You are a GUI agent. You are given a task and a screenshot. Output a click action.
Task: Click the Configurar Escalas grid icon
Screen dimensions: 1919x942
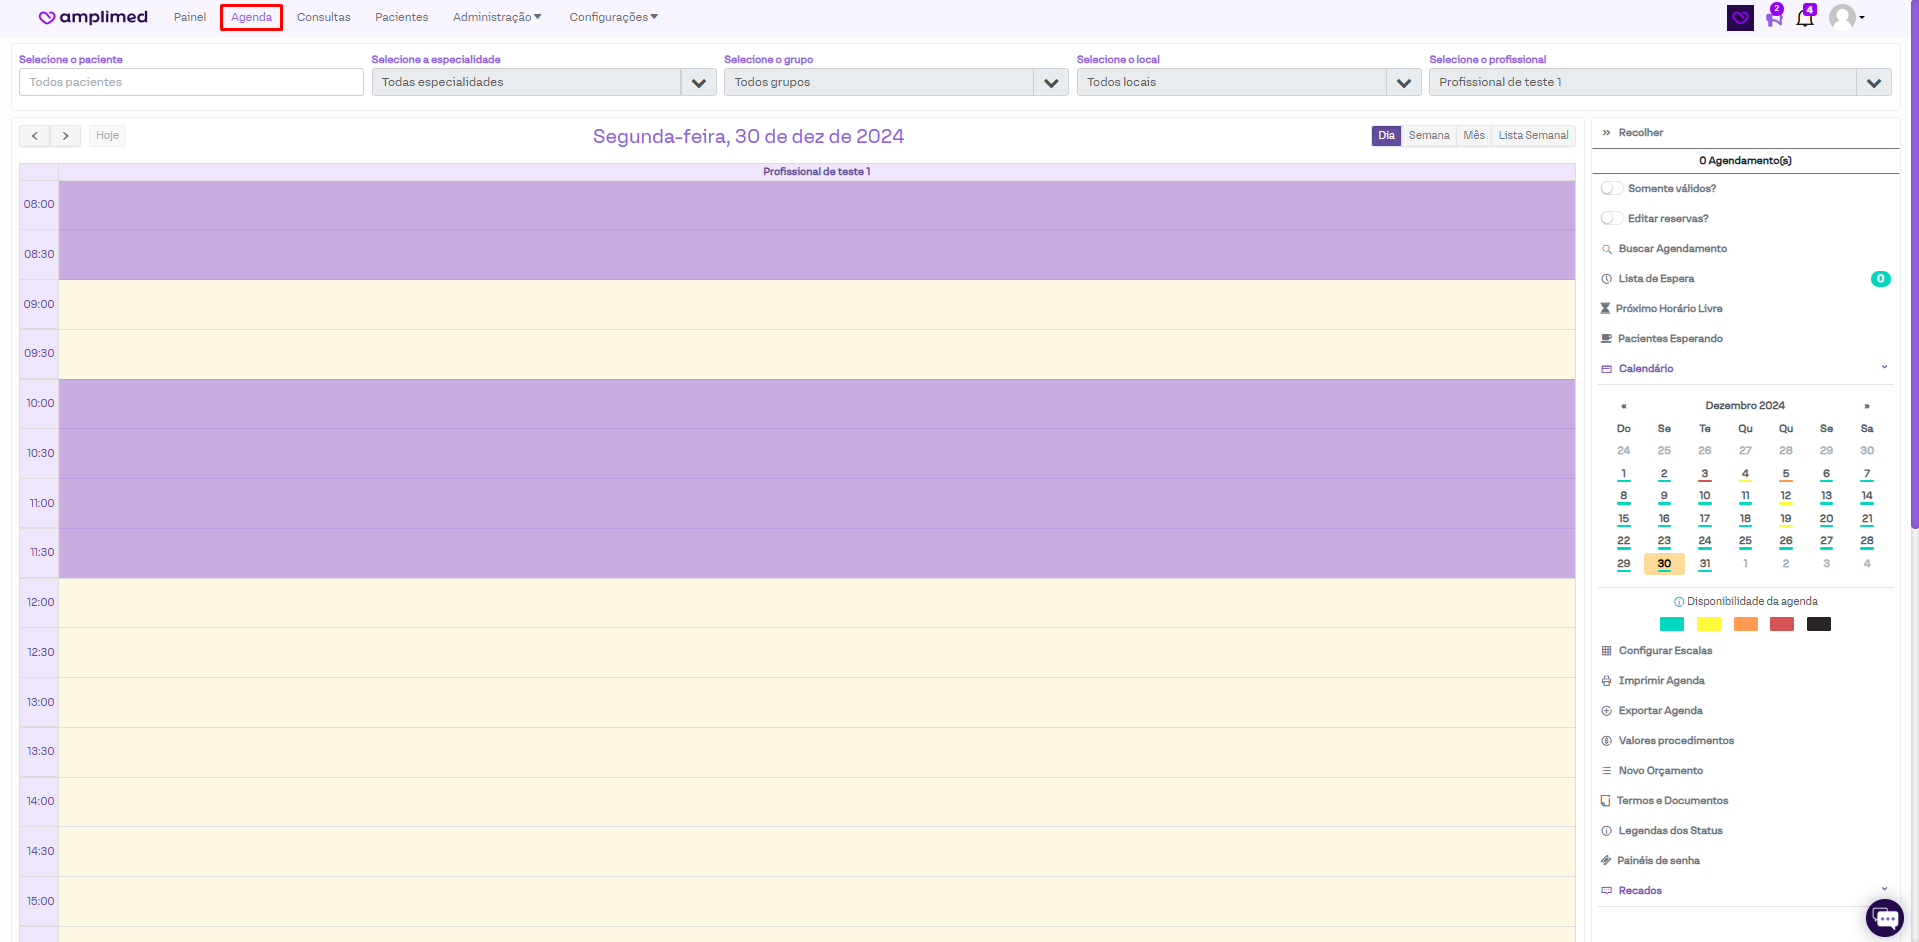pos(1606,651)
